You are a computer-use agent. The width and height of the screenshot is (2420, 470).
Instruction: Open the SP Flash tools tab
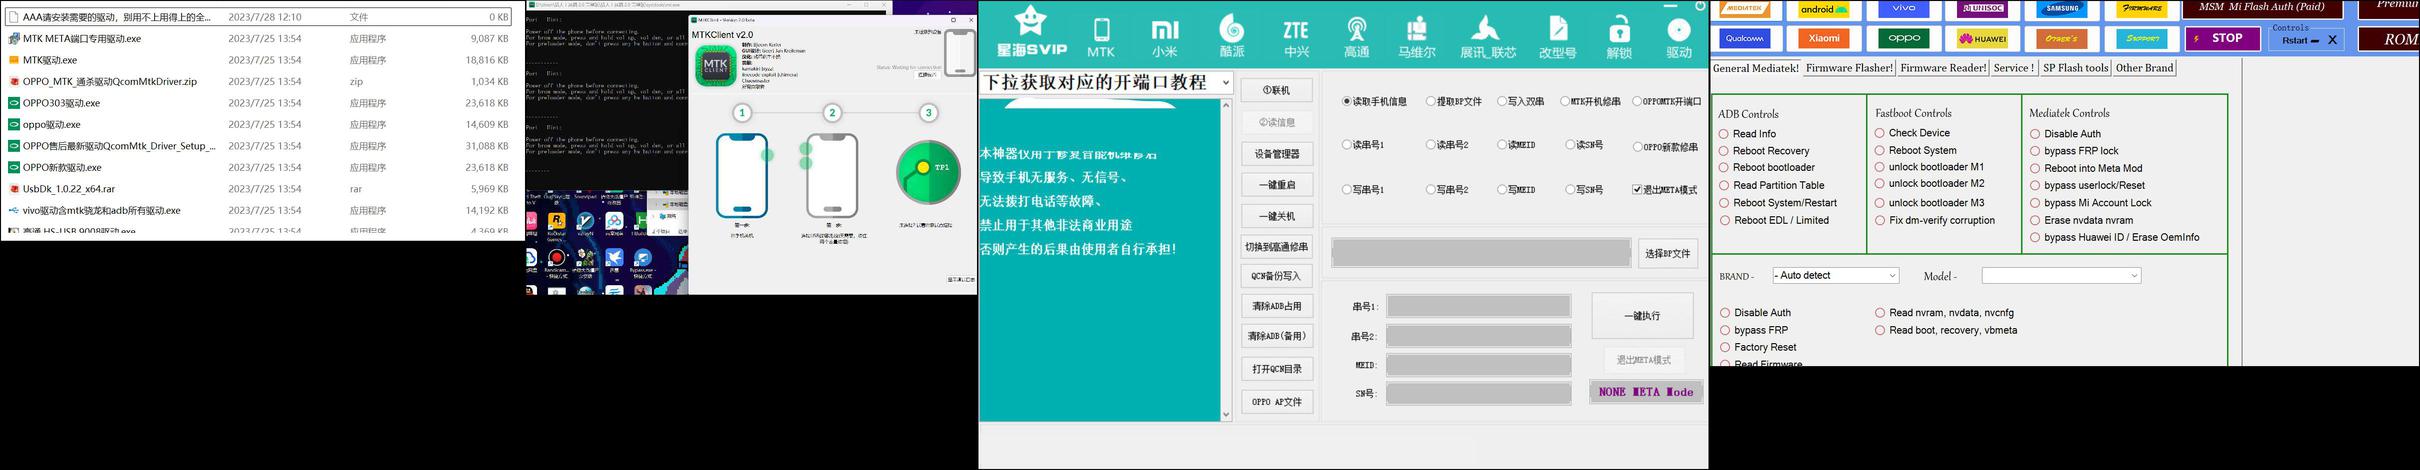[x=2075, y=68]
